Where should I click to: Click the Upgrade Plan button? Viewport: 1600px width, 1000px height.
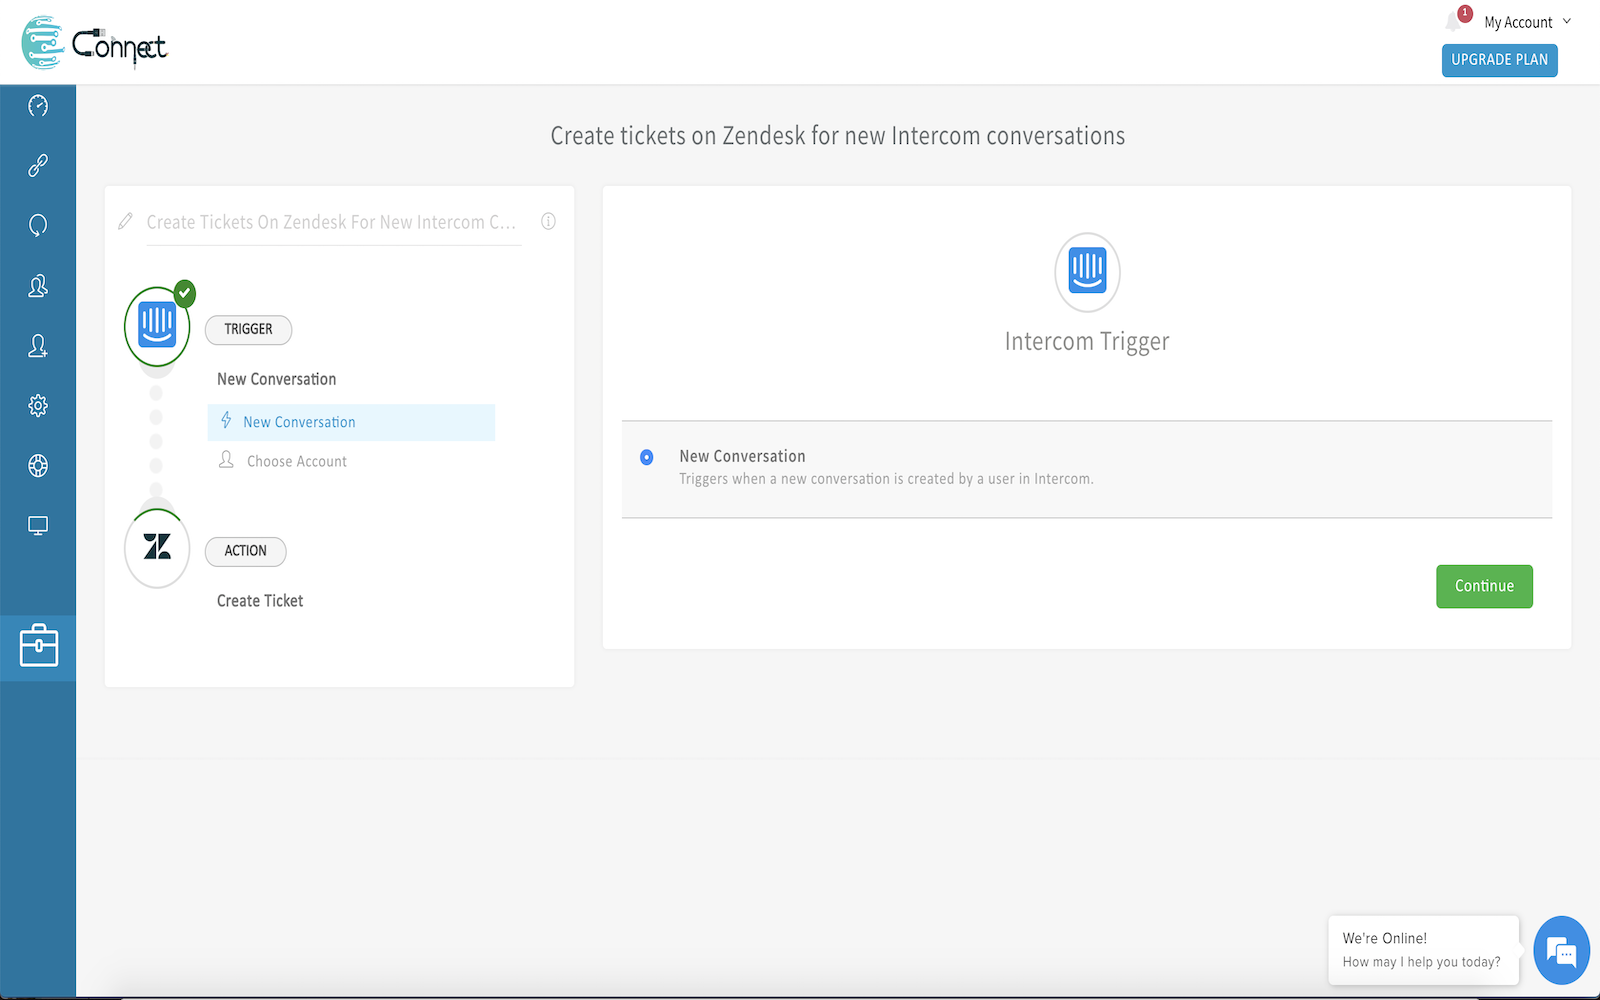(1499, 60)
